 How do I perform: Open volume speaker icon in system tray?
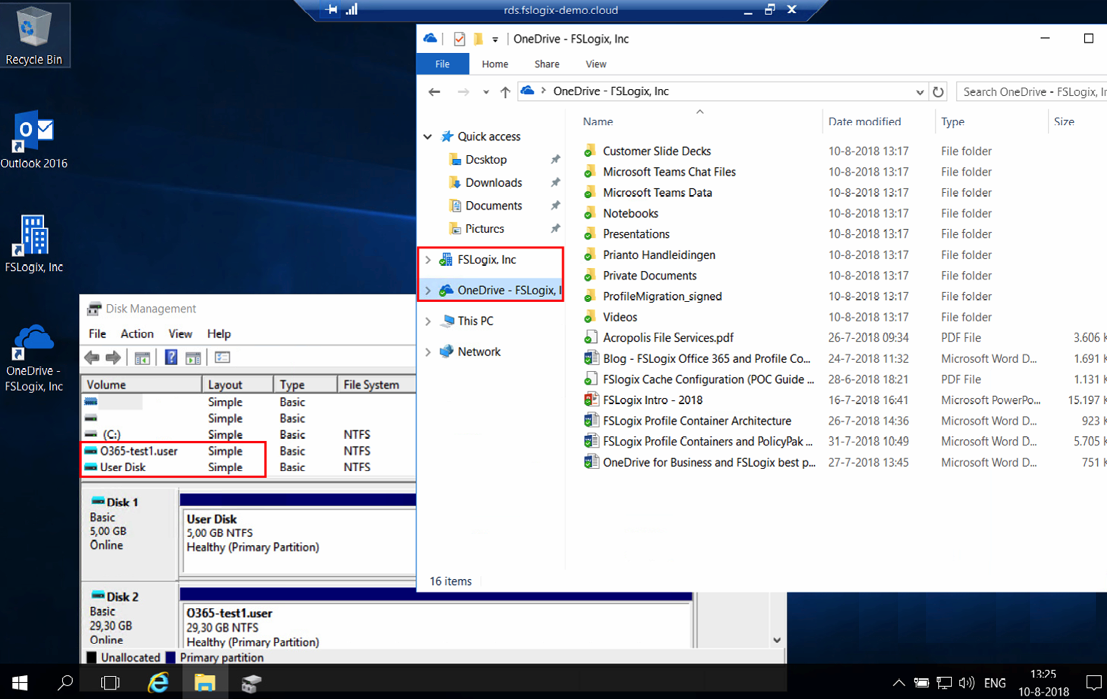pos(967,683)
